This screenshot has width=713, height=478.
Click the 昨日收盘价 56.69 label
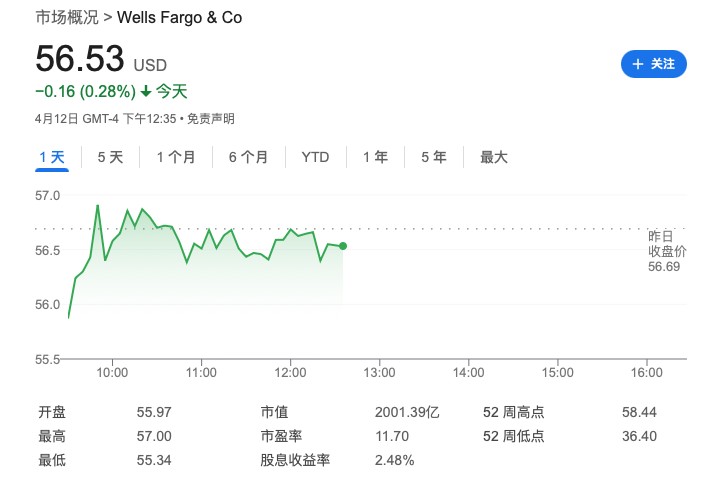pyautogui.click(x=667, y=251)
